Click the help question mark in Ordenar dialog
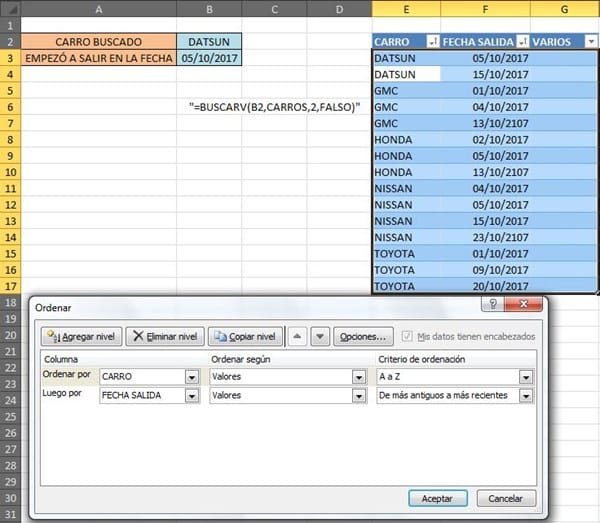Image resolution: width=600 pixels, height=523 pixels. click(491, 304)
